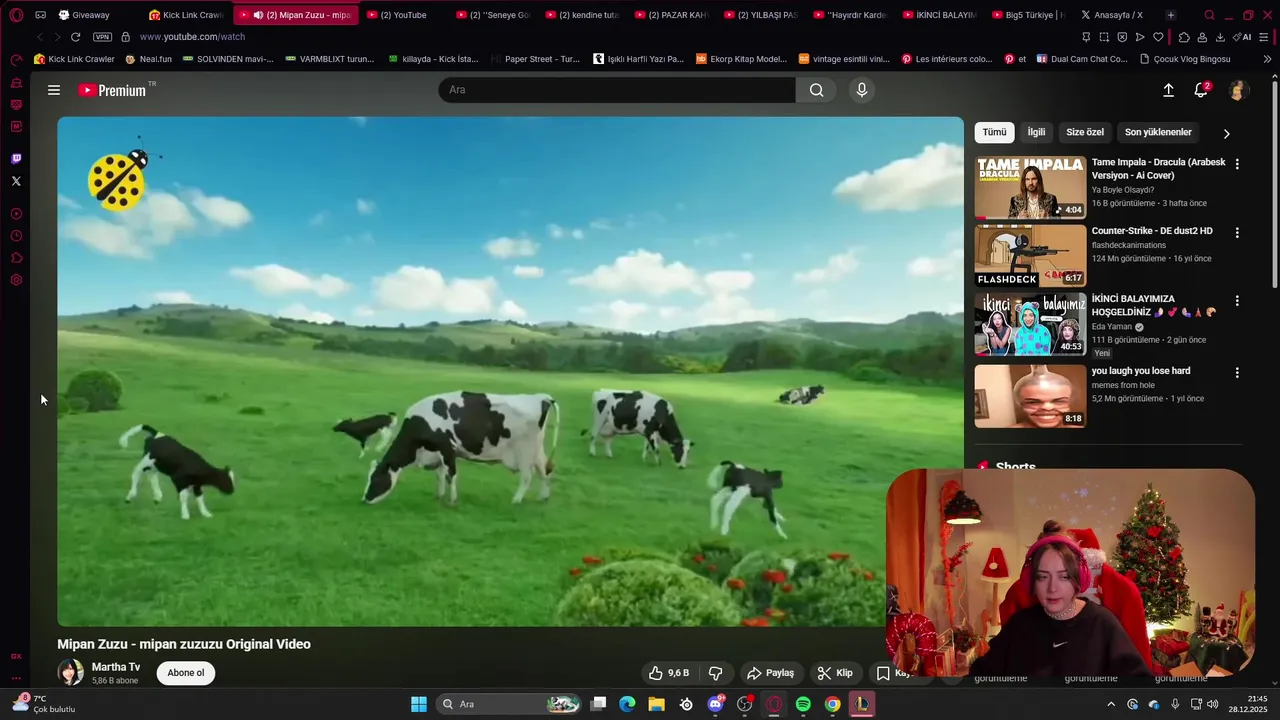
Task: Open Google Chrome from the taskbar
Action: click(x=832, y=704)
